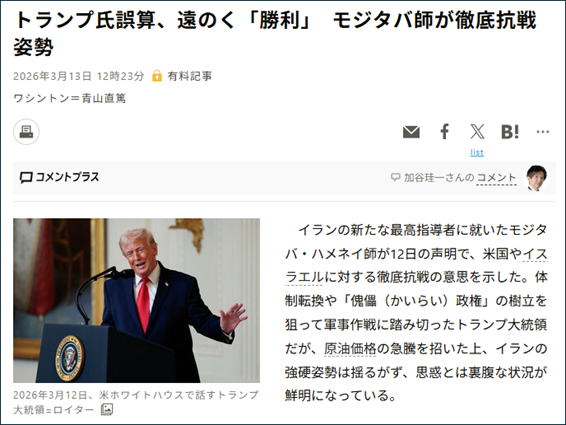Click the image gallery icon in caption

coord(106,409)
